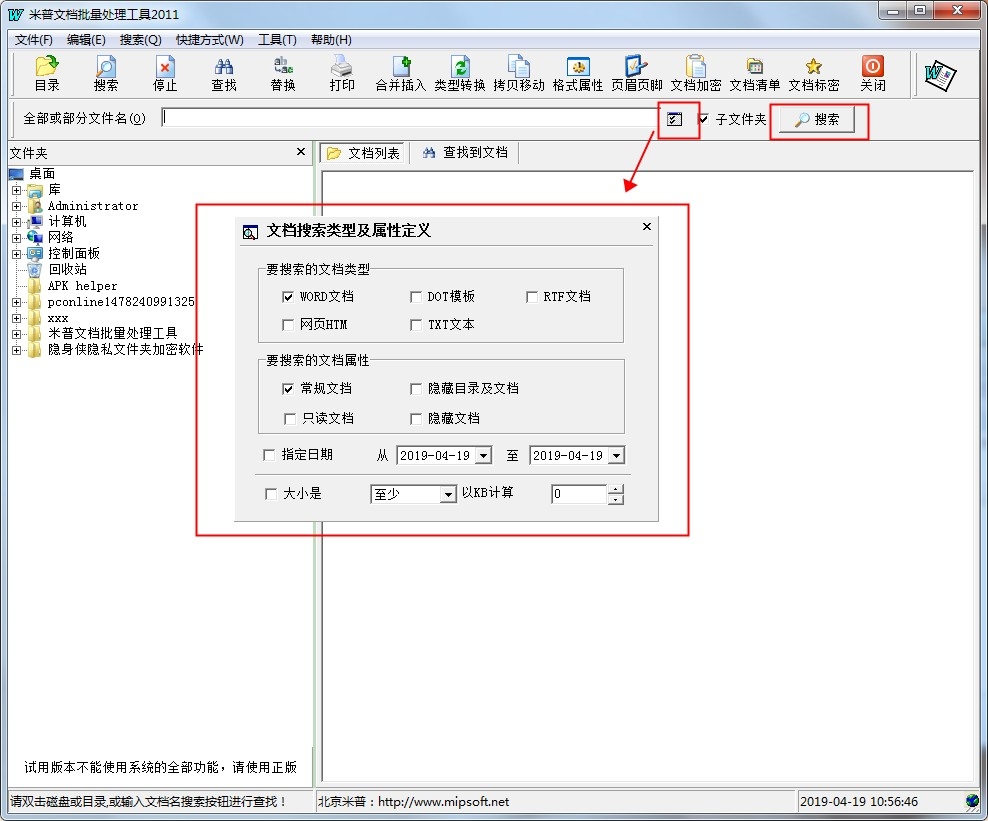Screen dimensions: 988x821
Task: Expand the 隐身侠隐私文件夹加密软件 folder node
Action: 16,350
